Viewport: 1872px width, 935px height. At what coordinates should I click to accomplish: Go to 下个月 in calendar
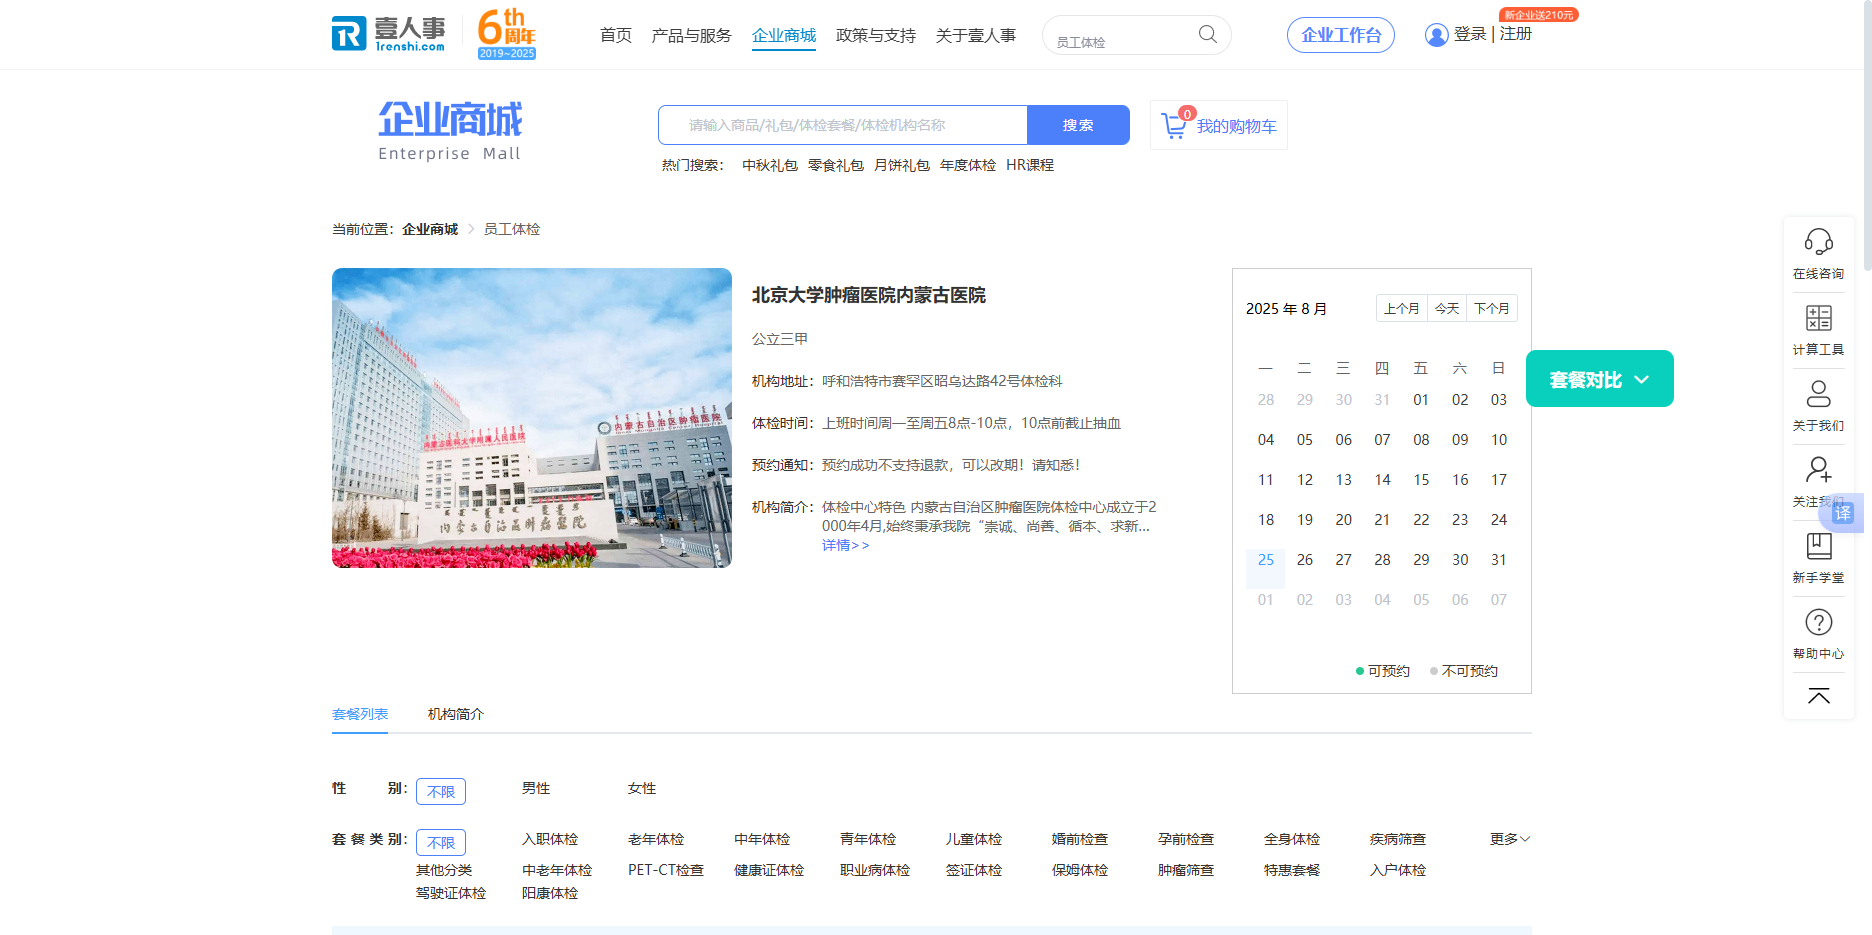click(1492, 308)
